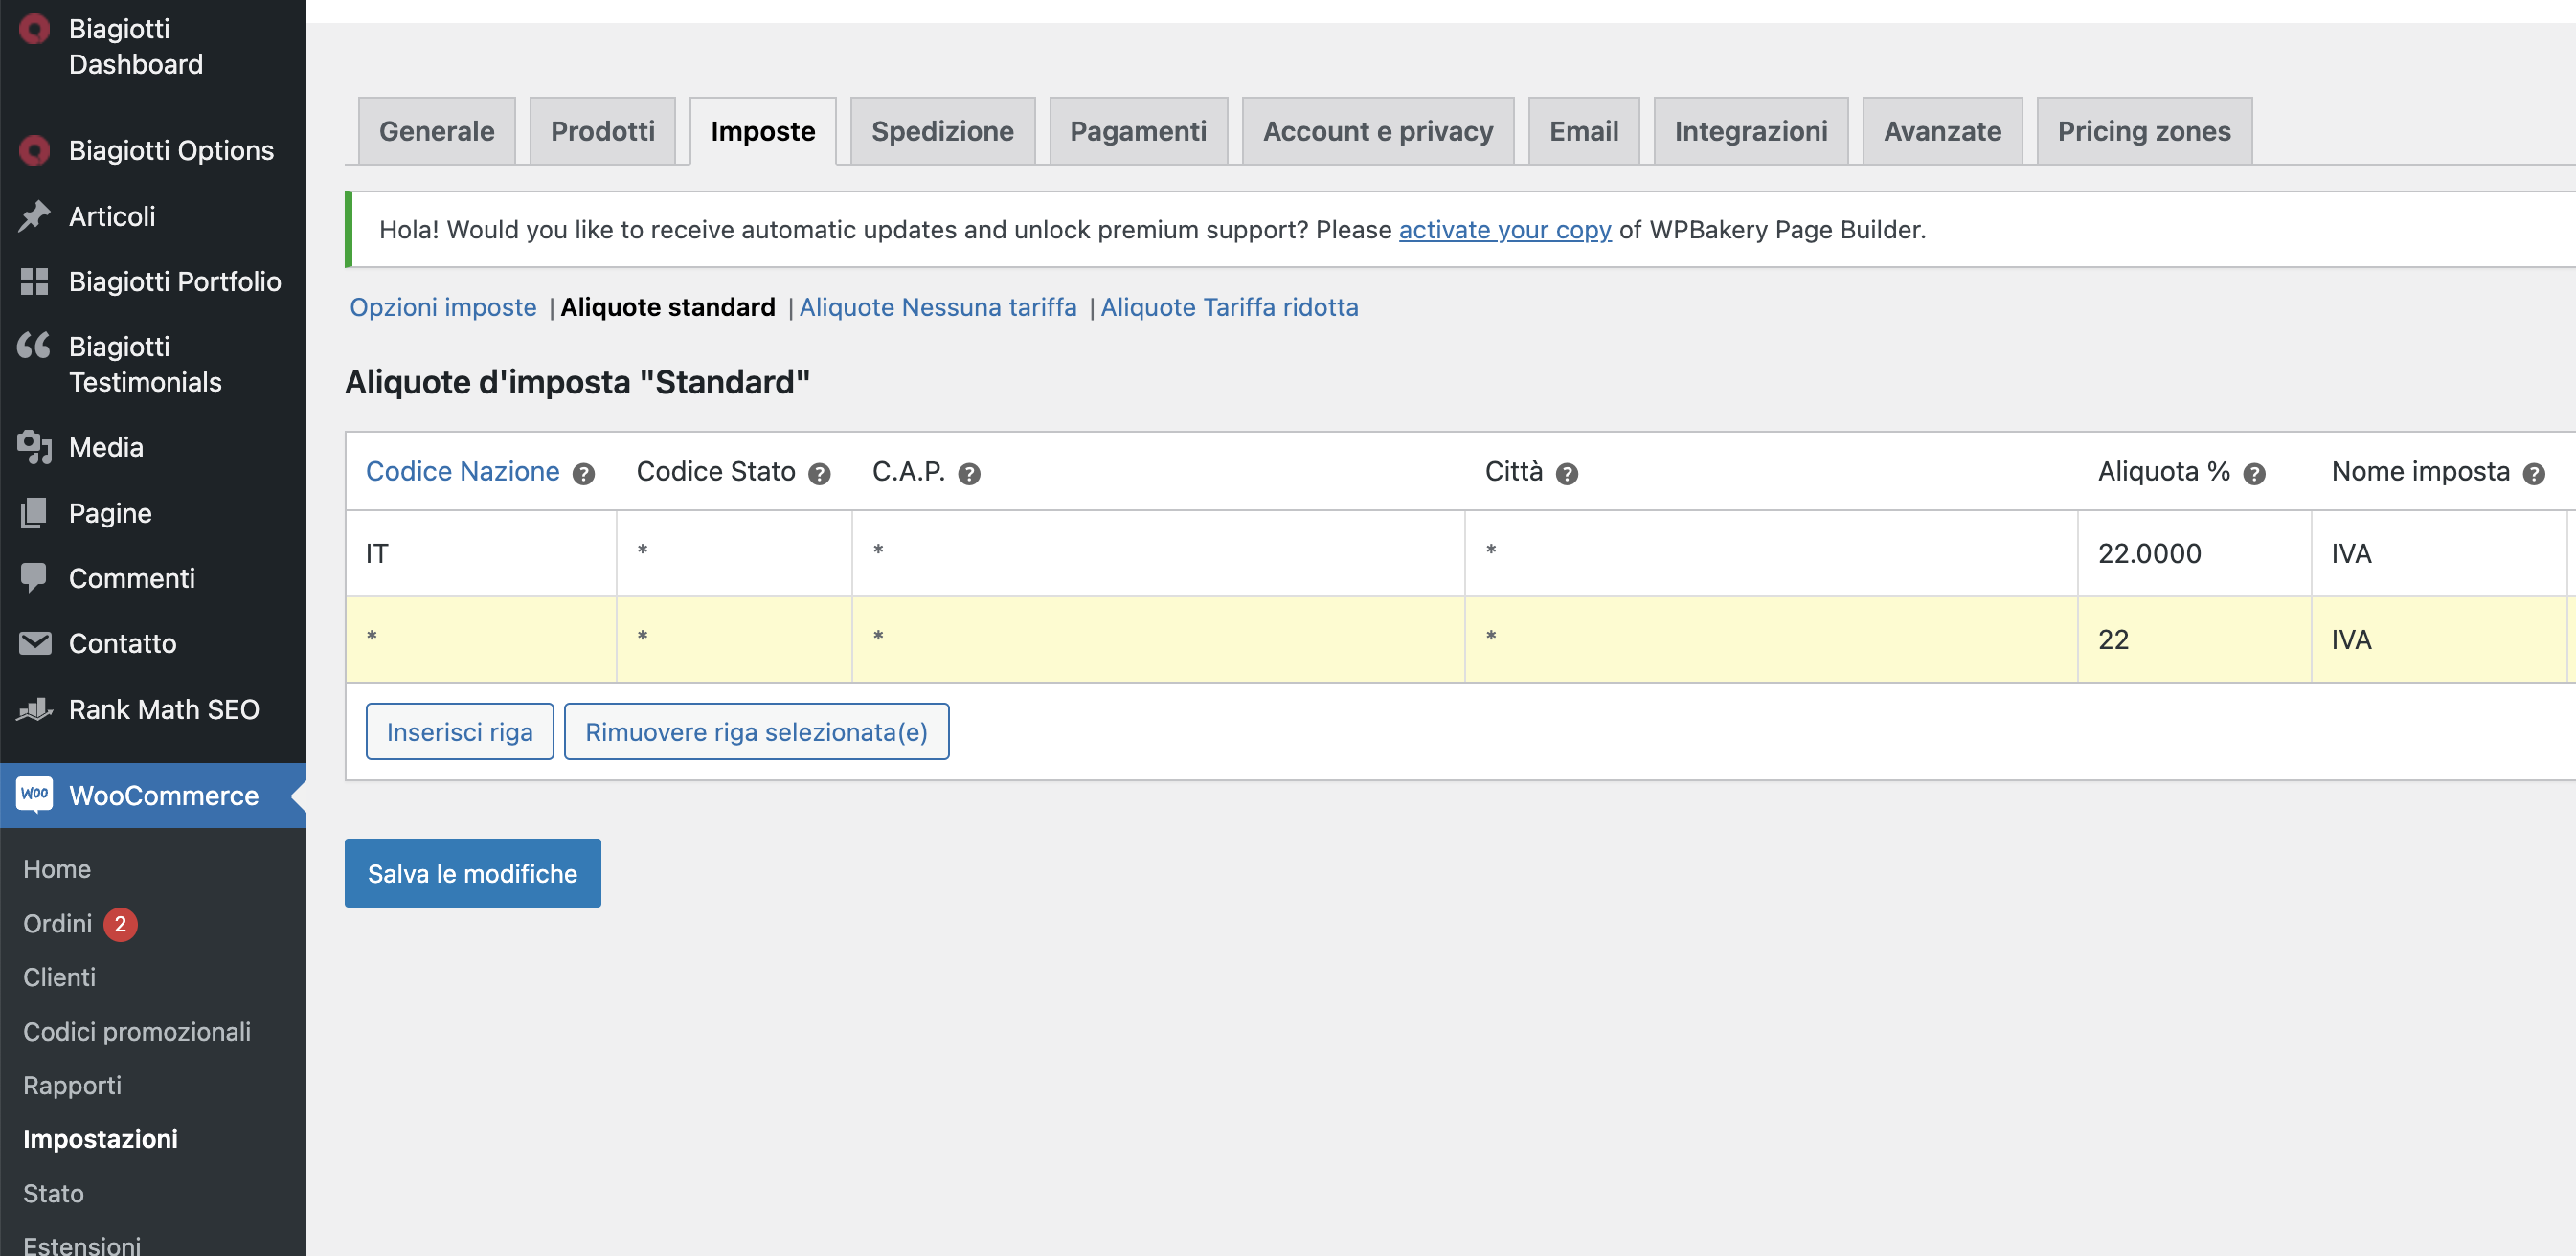
Task: Click the Contatto envelope icon
Action: point(35,643)
